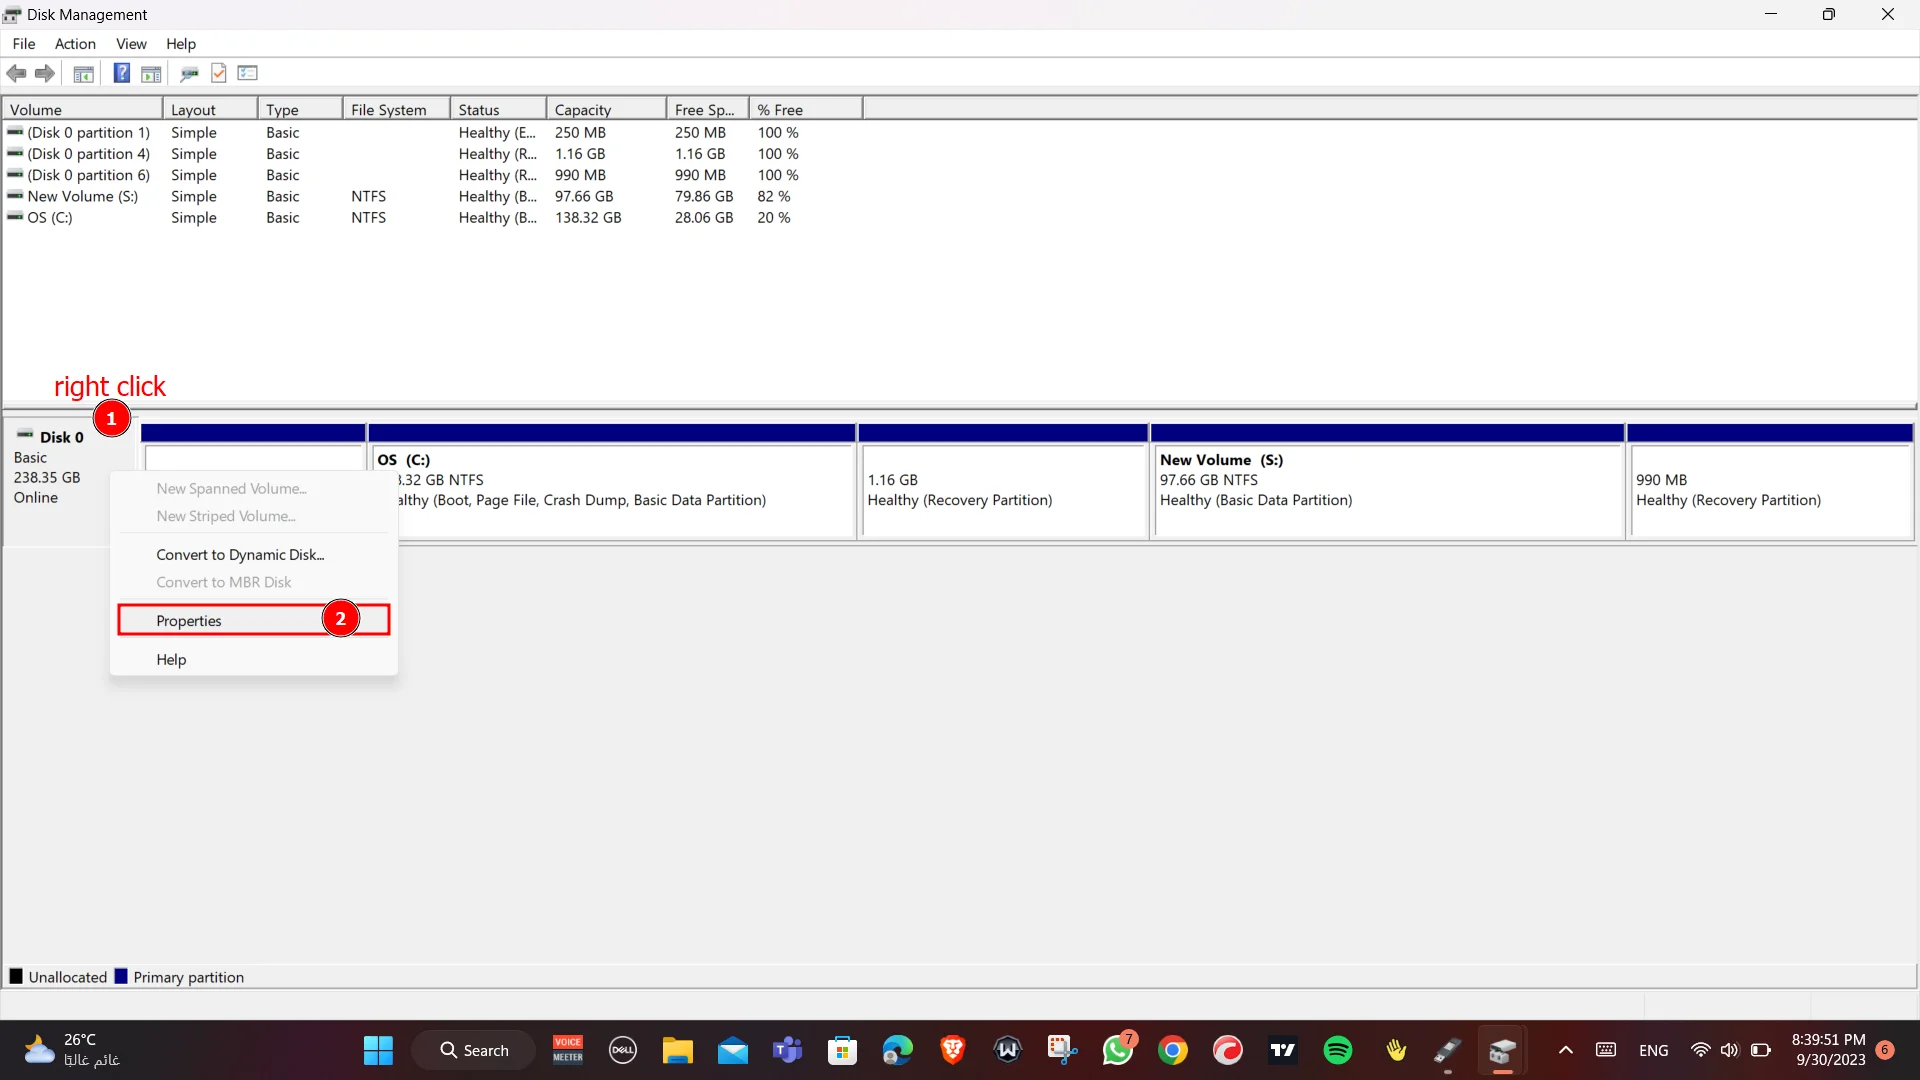The height and width of the screenshot is (1080, 1920).
Task: Click the Rescan Disks toolbar icon
Action: pos(189,73)
